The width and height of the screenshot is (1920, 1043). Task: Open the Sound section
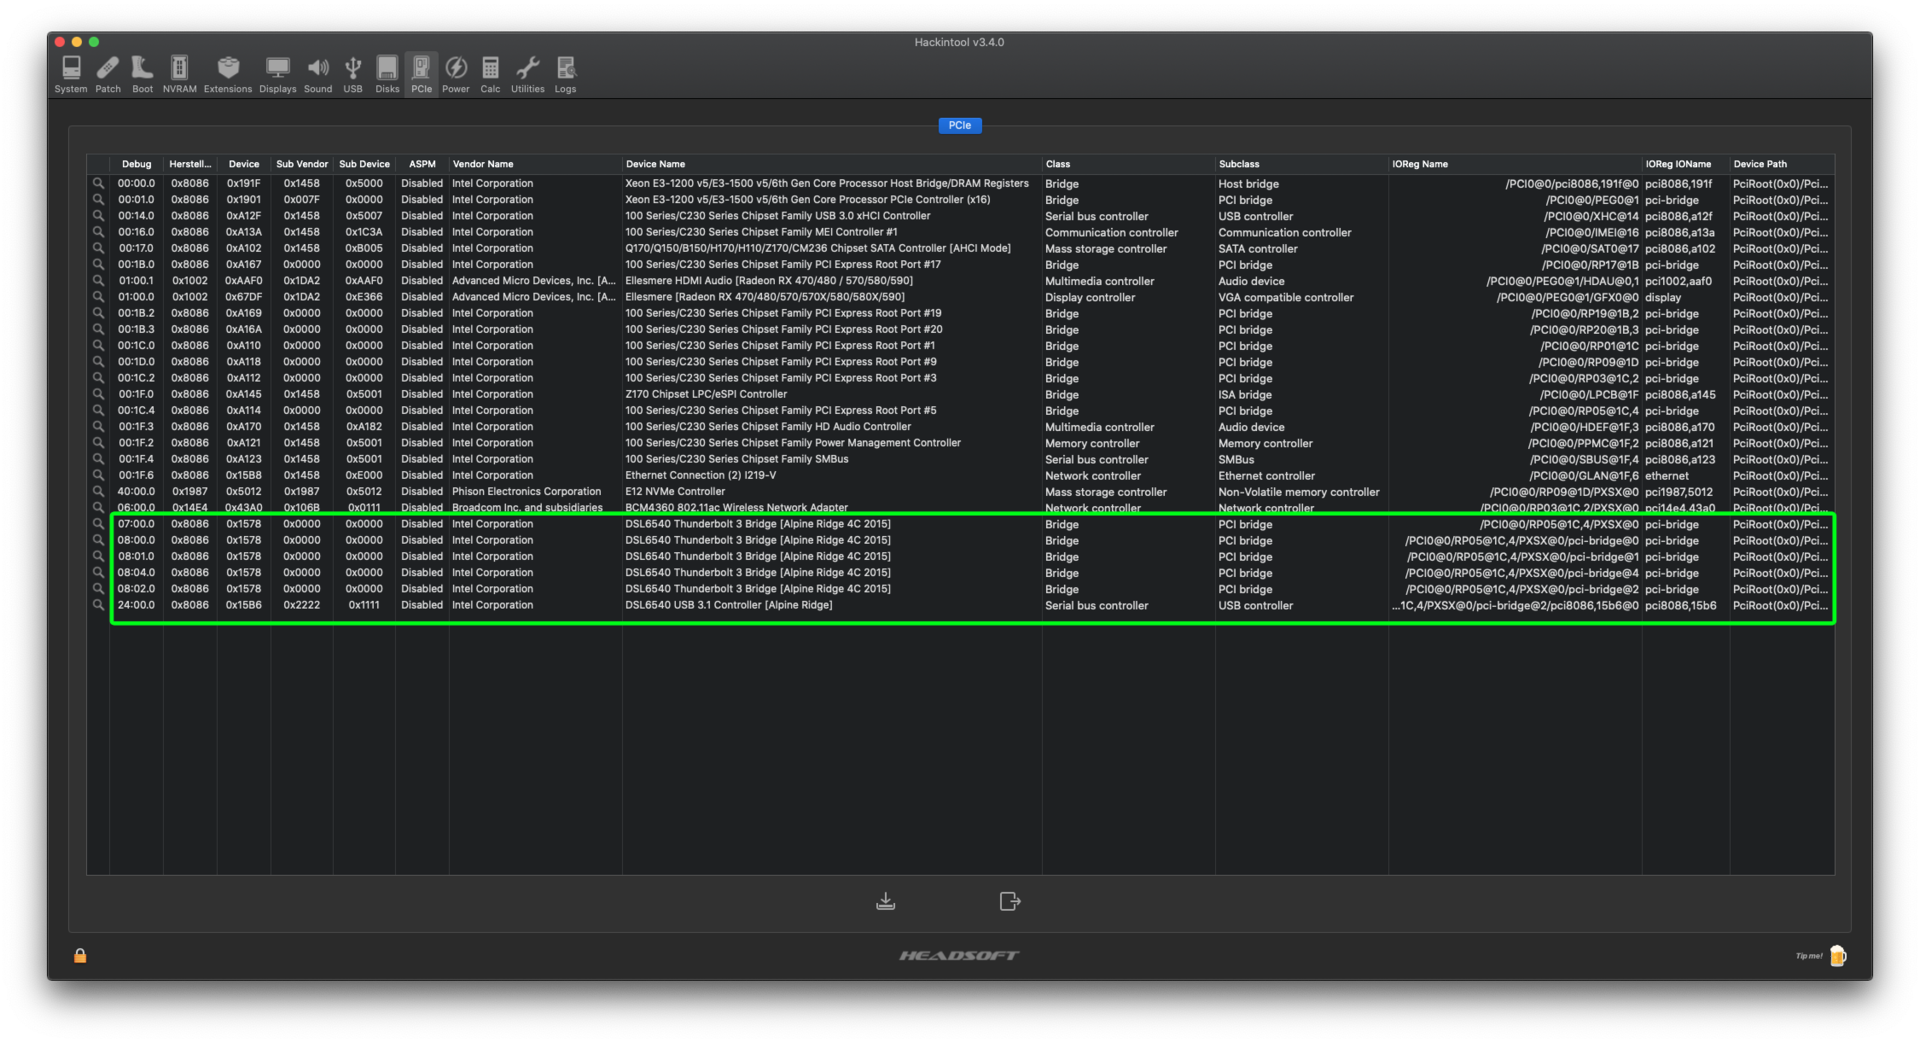[318, 74]
